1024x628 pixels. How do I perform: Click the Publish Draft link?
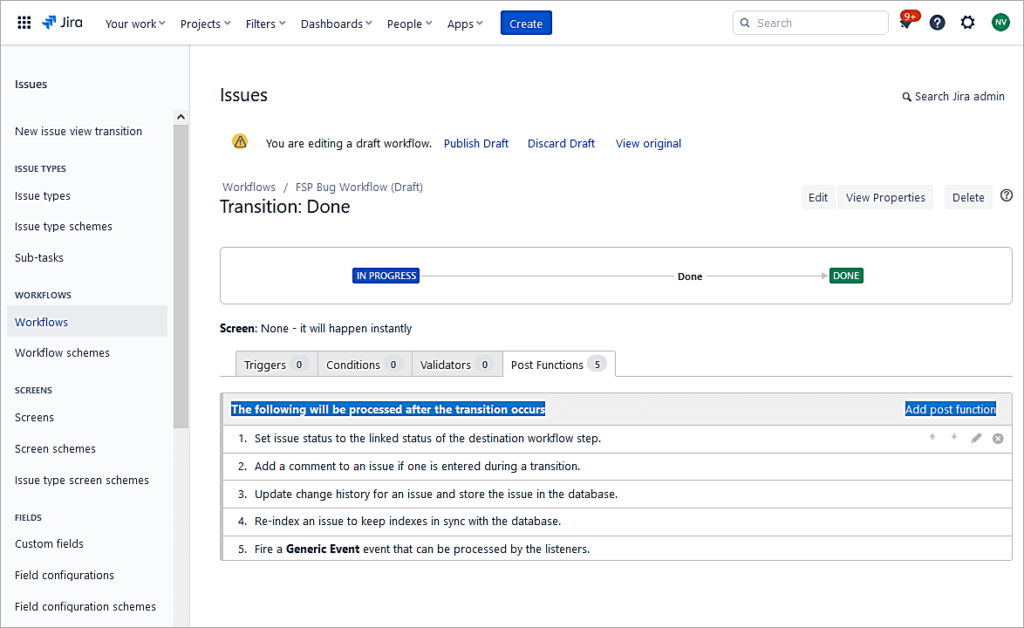point(476,144)
